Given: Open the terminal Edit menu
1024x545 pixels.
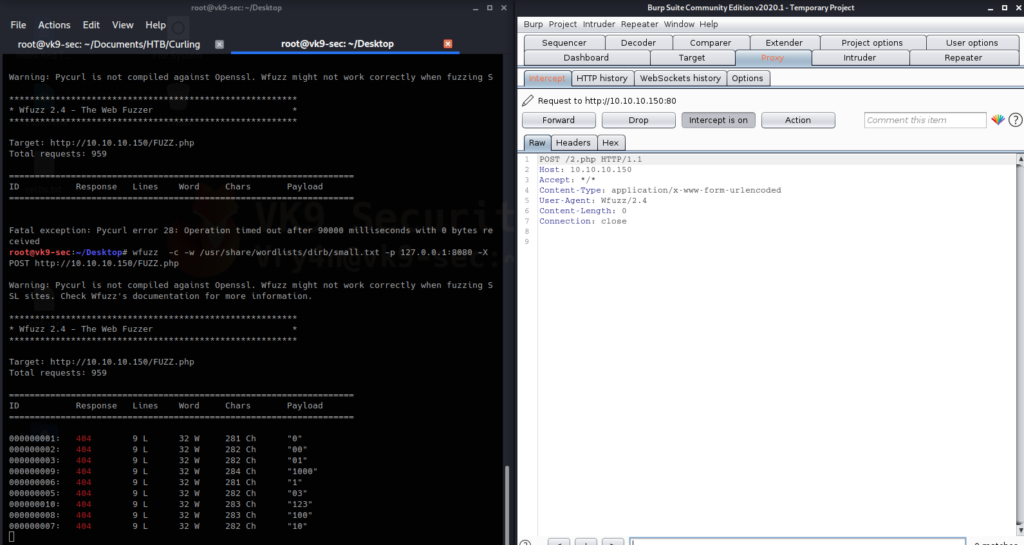Looking at the screenshot, I should [91, 25].
